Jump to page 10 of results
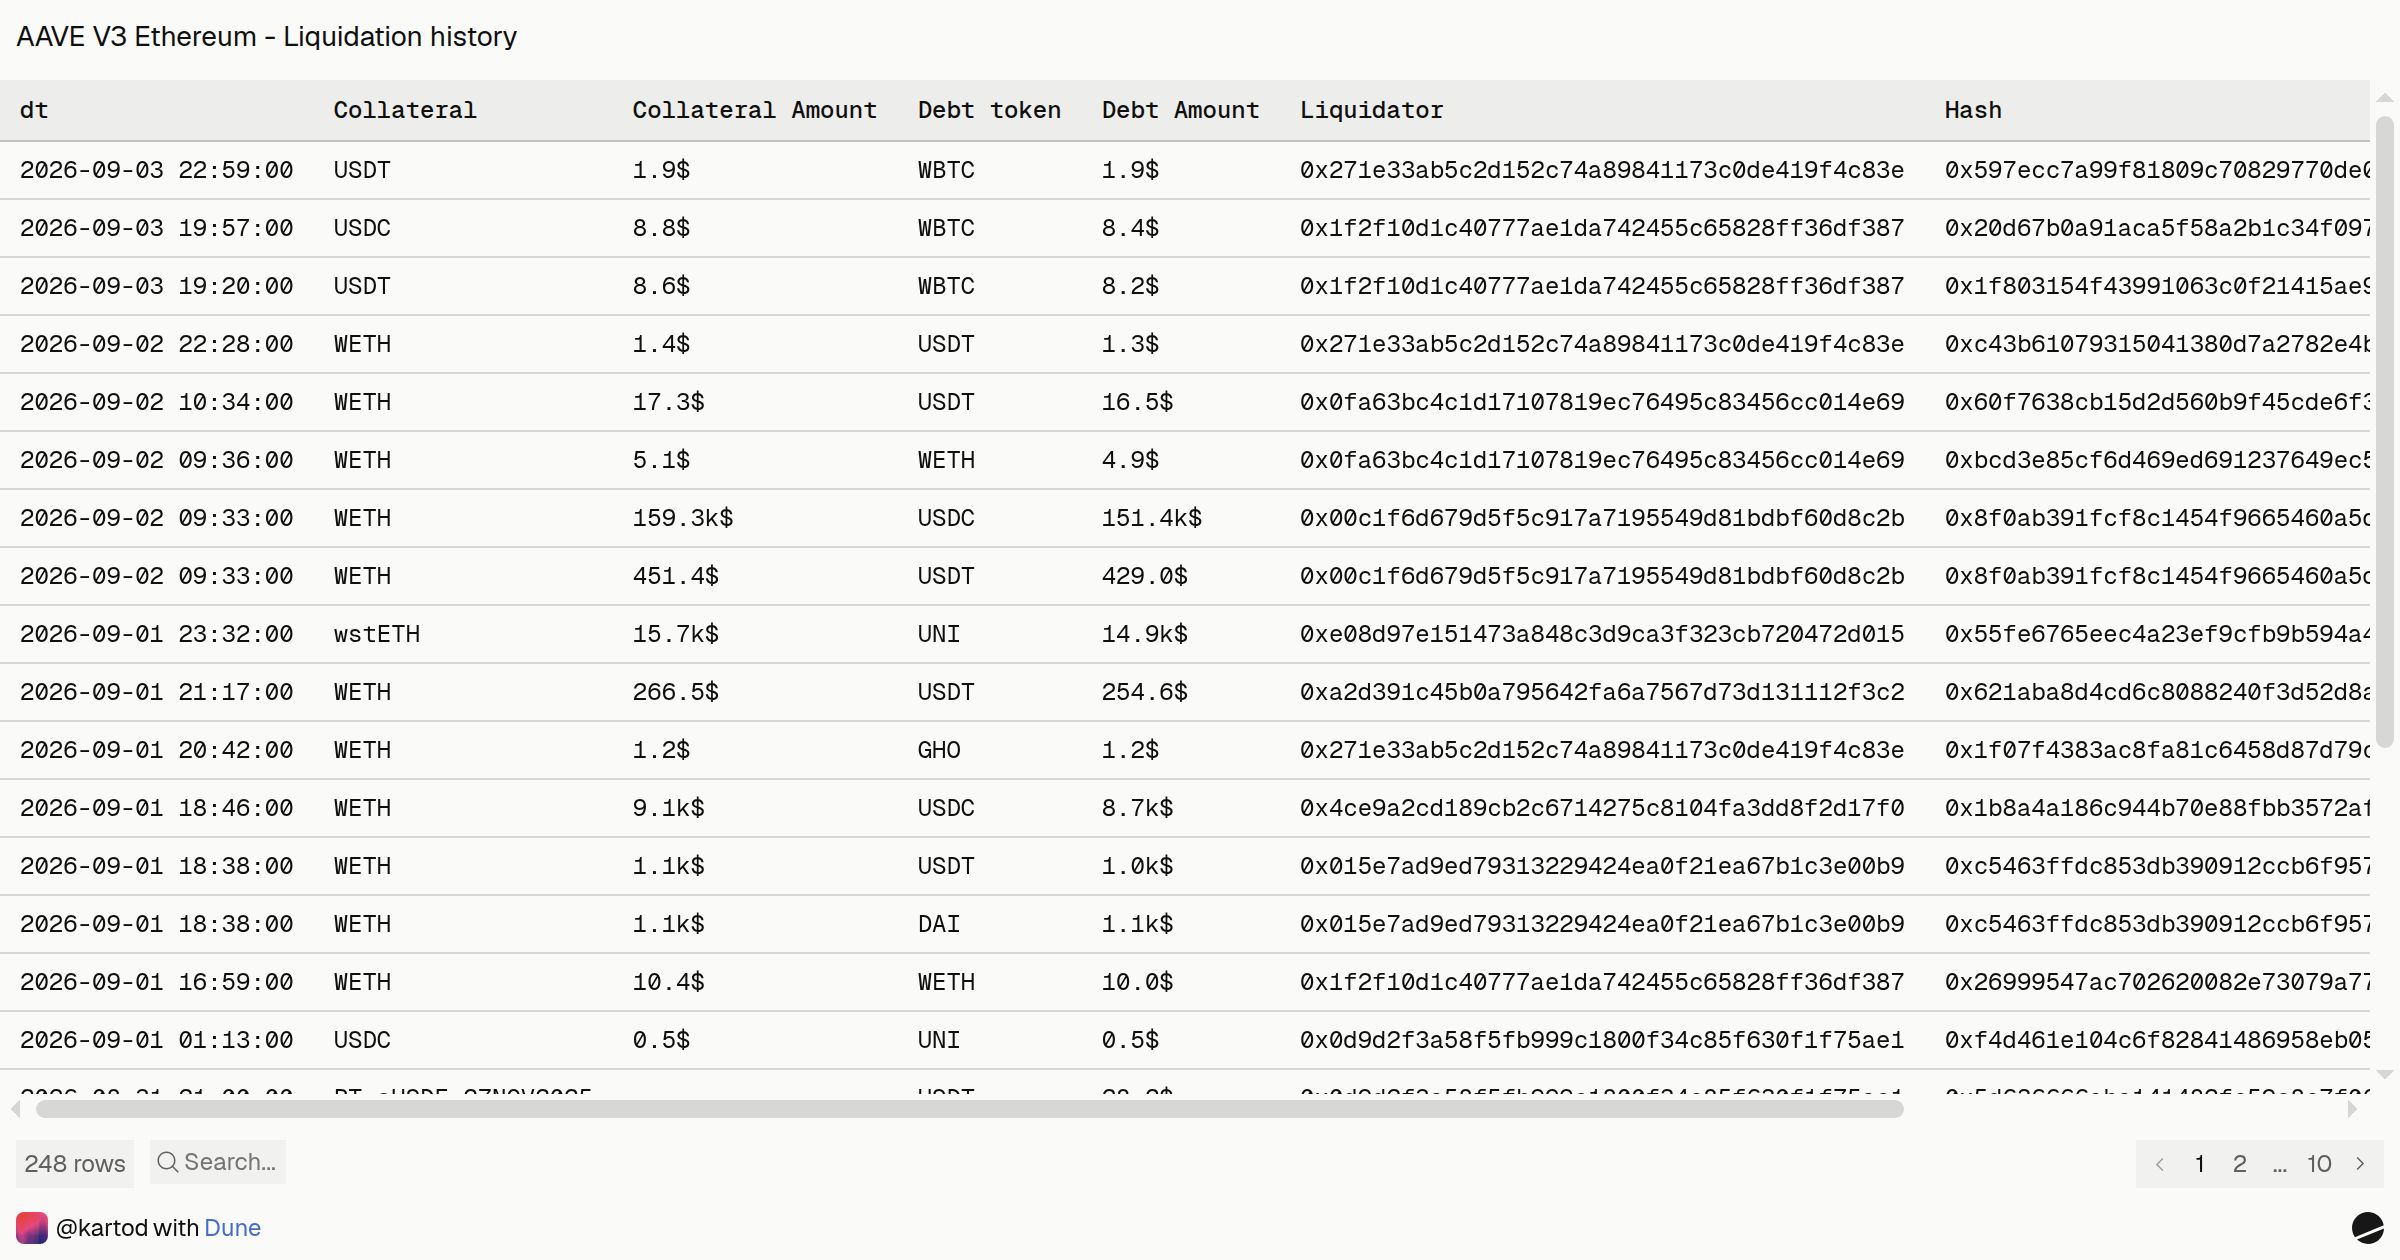 coord(2319,1164)
